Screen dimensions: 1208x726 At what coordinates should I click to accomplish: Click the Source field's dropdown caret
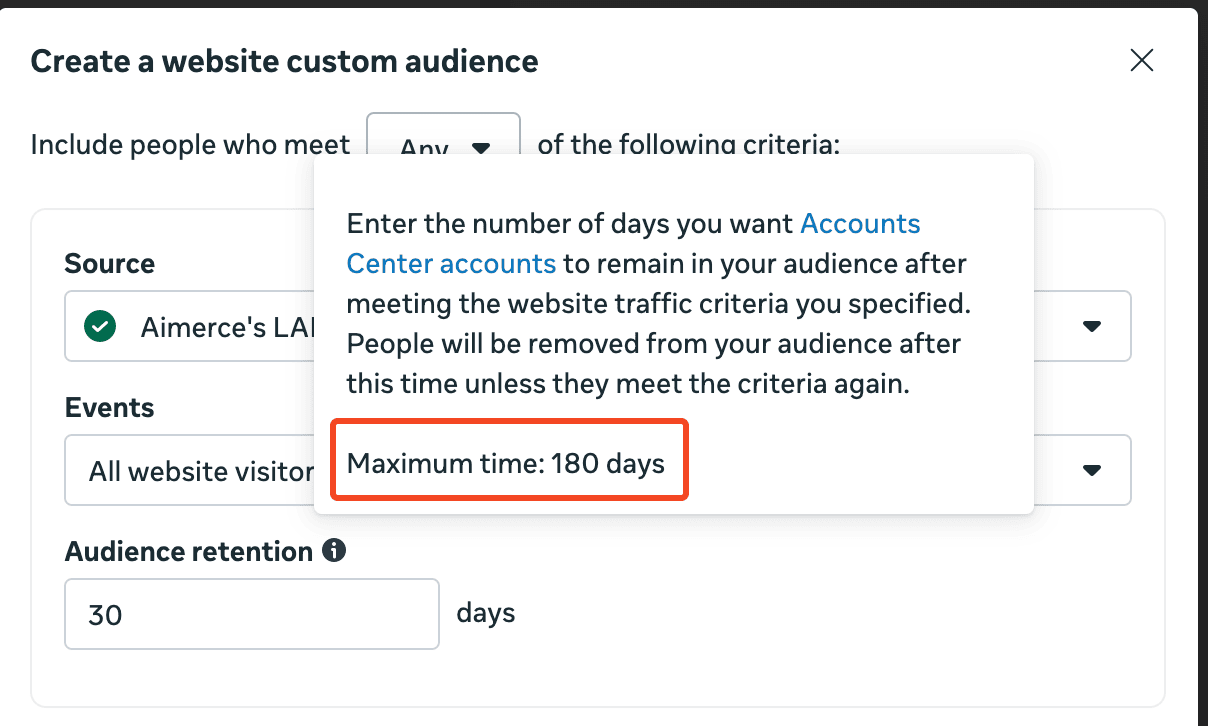pyautogui.click(x=1092, y=326)
